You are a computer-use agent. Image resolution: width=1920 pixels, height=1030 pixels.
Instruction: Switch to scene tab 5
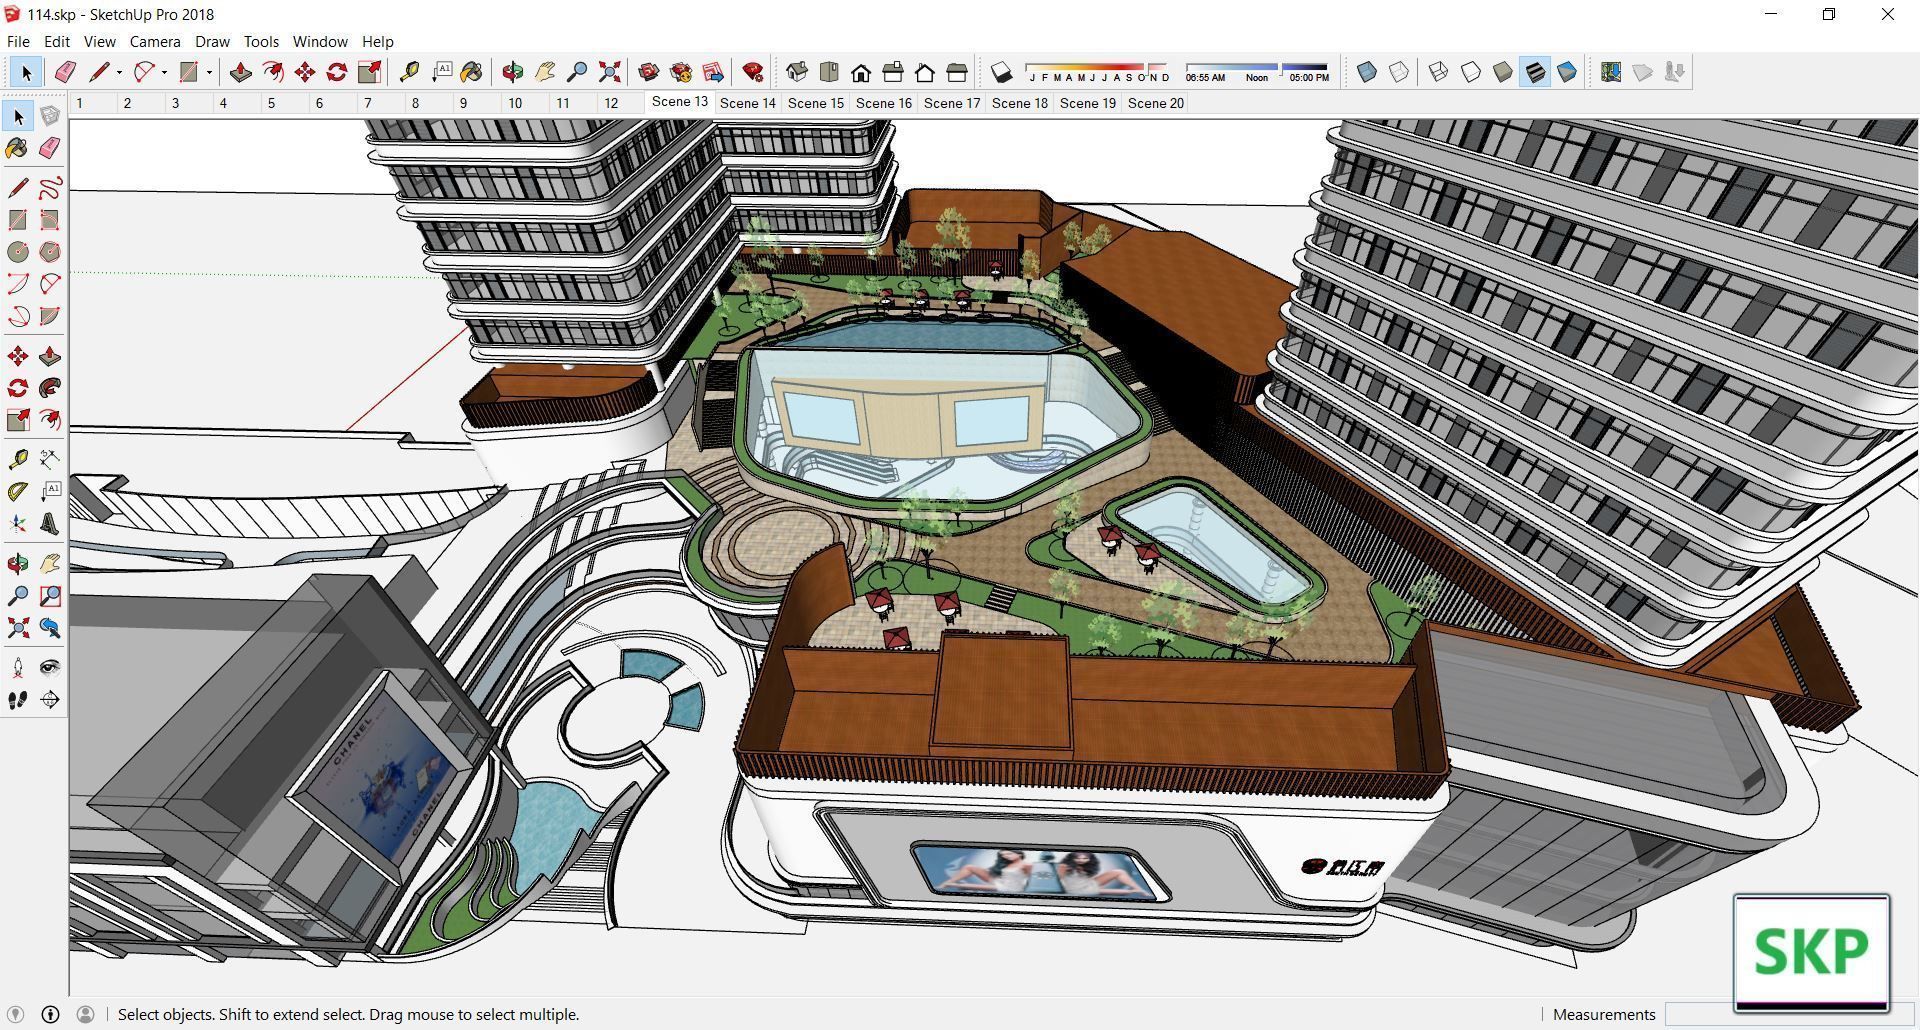(271, 103)
